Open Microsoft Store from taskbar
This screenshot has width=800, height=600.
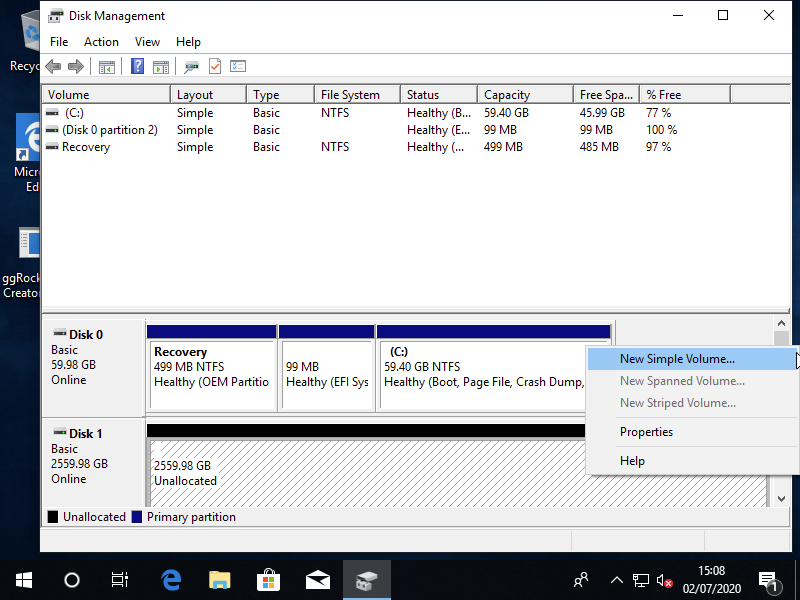[268, 580]
